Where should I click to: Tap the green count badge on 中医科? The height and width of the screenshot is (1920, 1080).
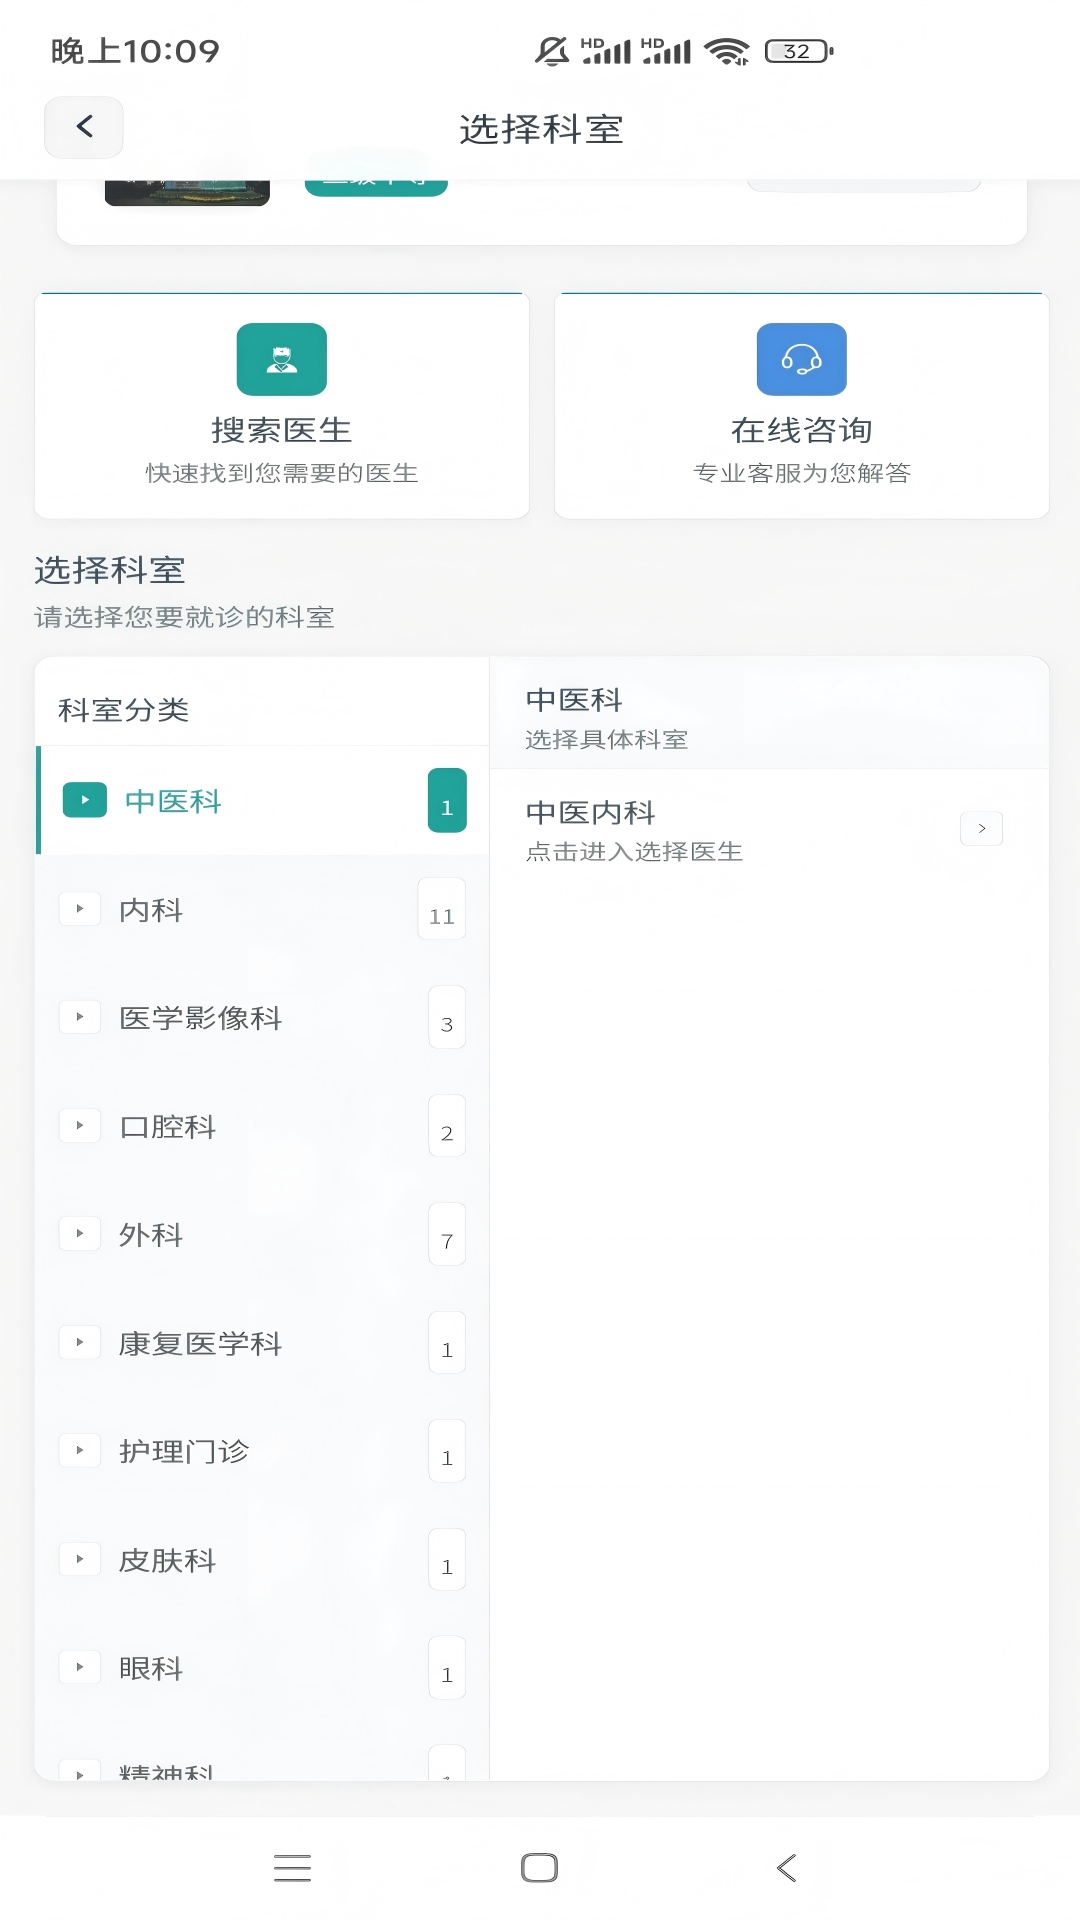pyautogui.click(x=447, y=800)
